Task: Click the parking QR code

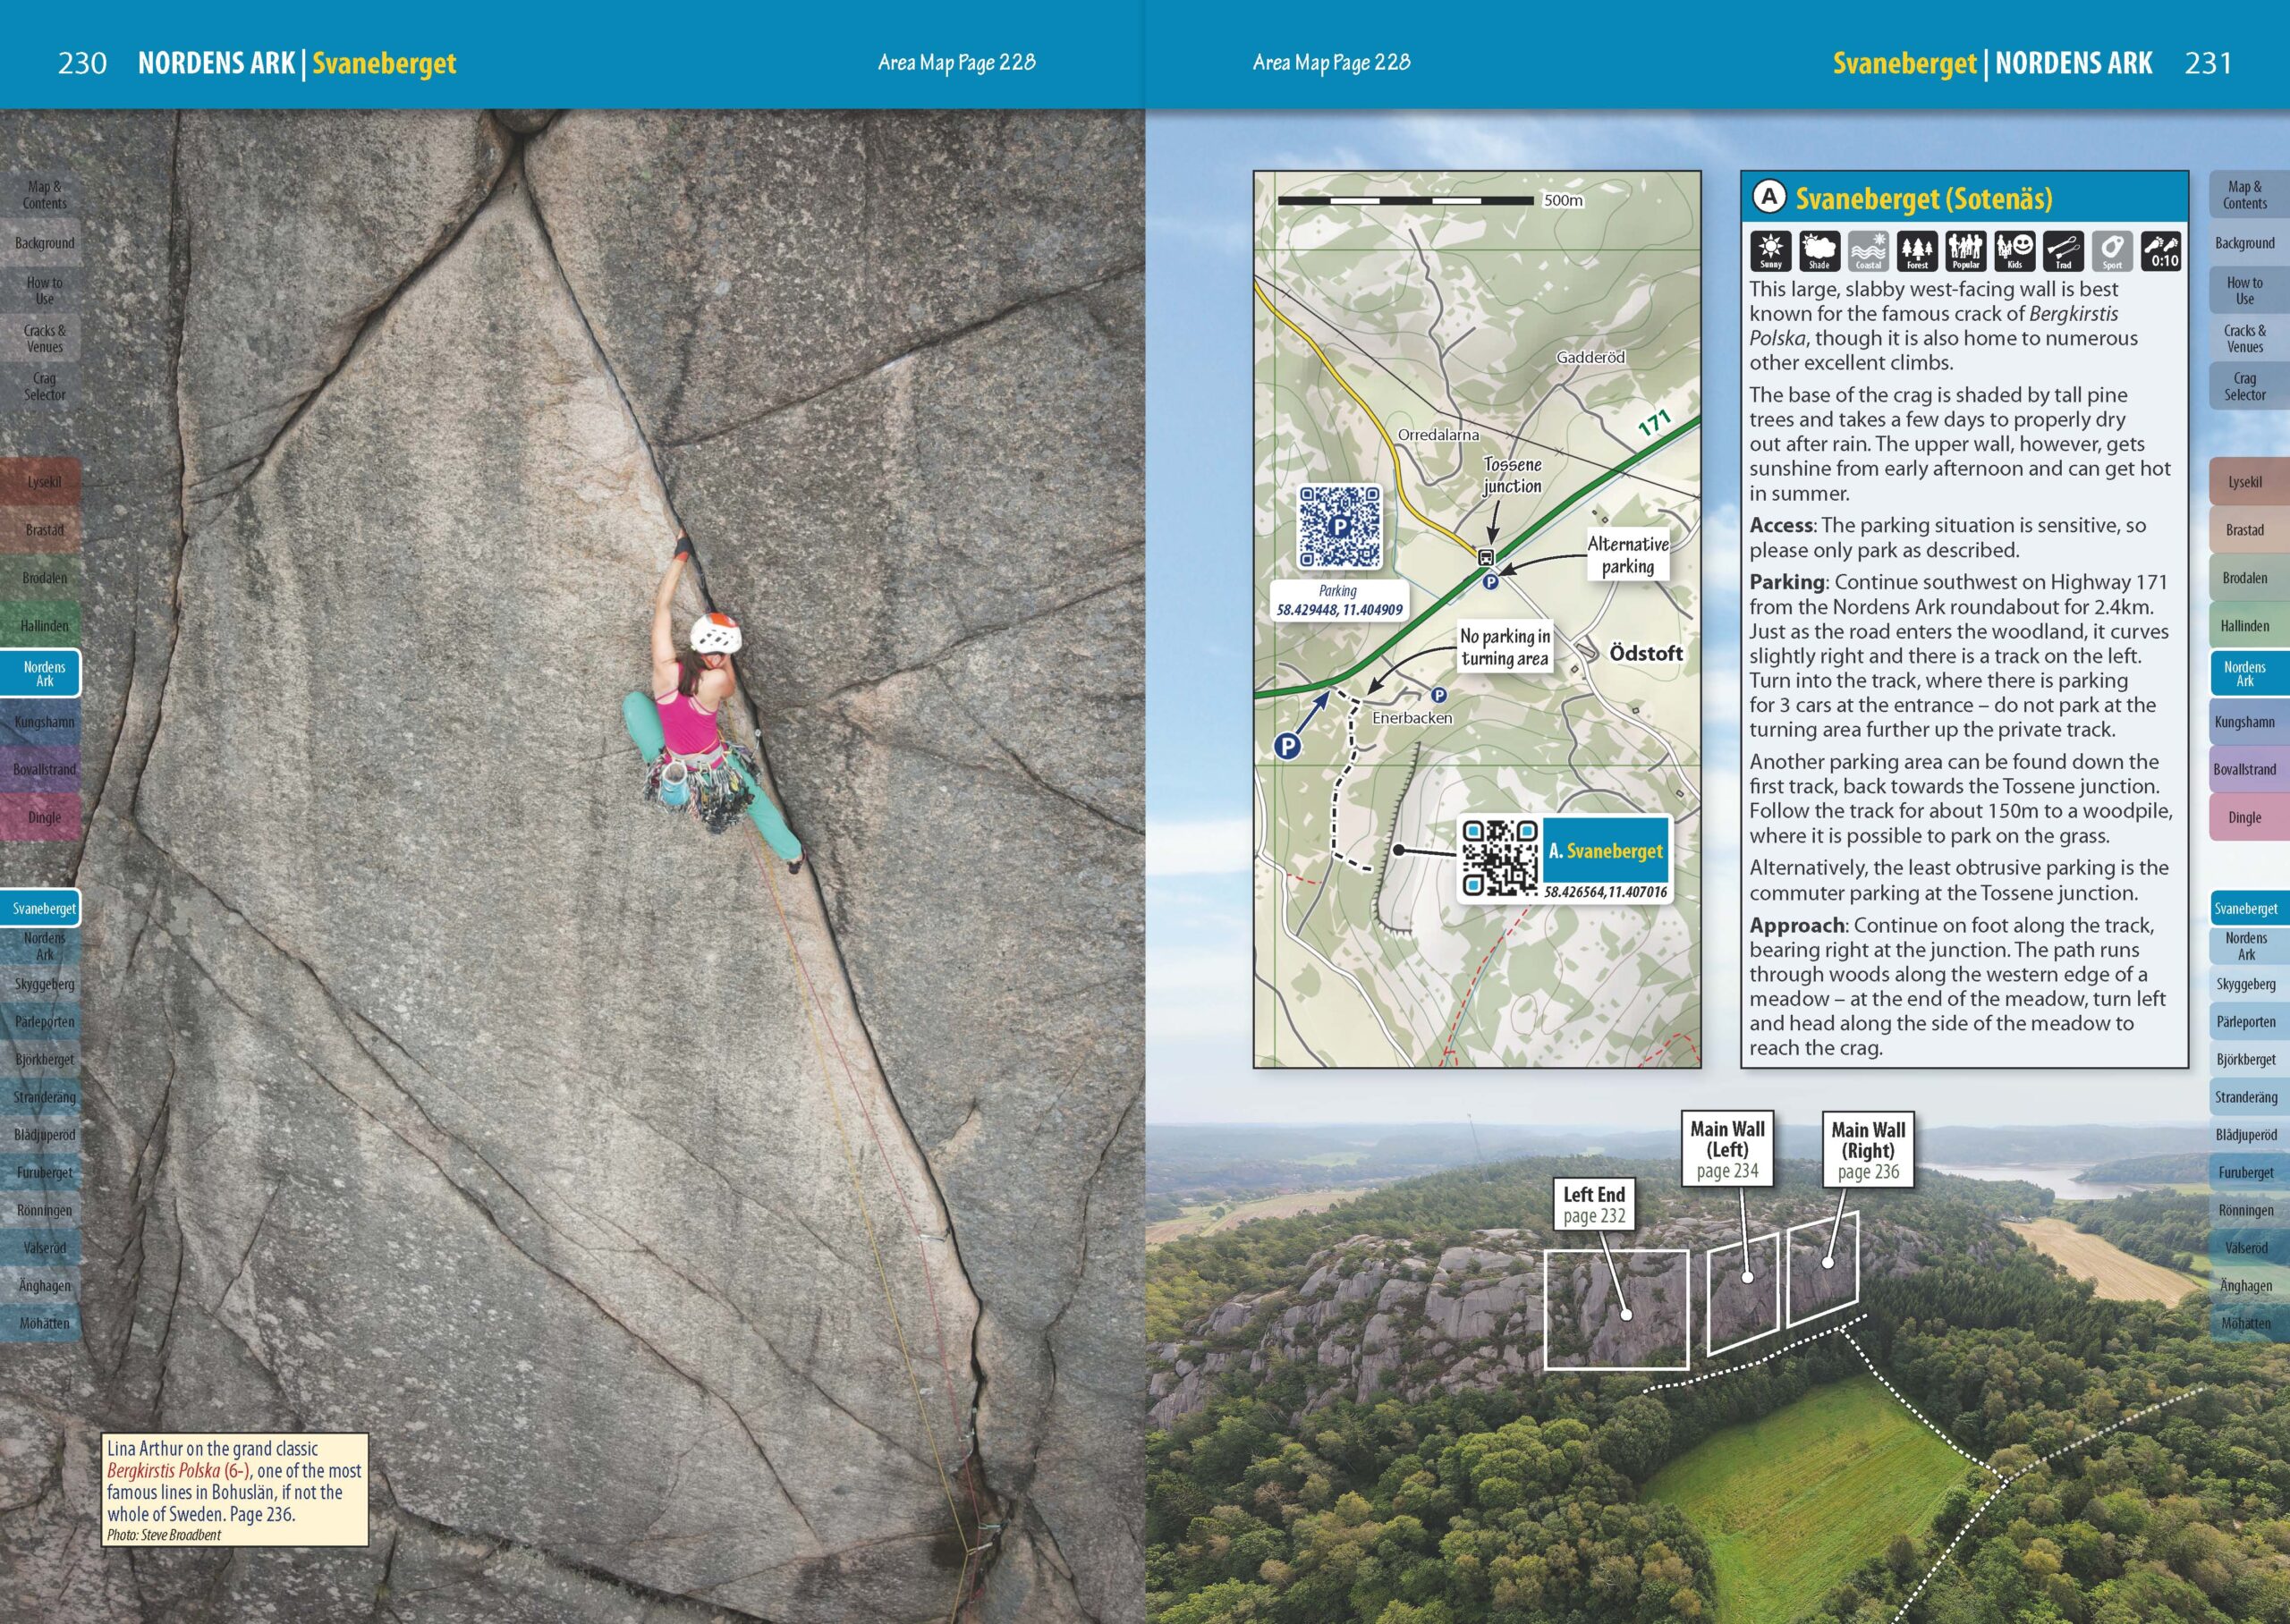Action: click(1340, 526)
